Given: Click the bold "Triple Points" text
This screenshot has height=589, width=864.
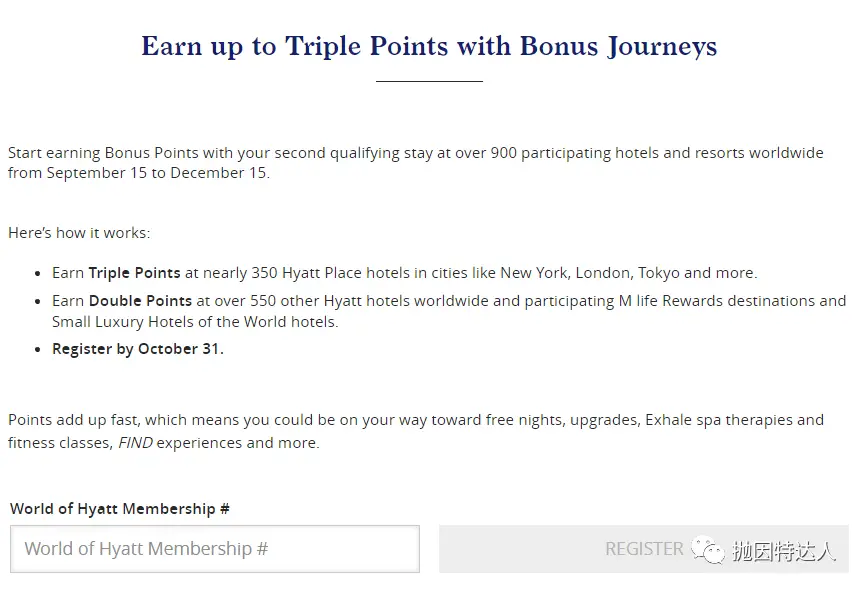Looking at the screenshot, I should click(x=134, y=273).
